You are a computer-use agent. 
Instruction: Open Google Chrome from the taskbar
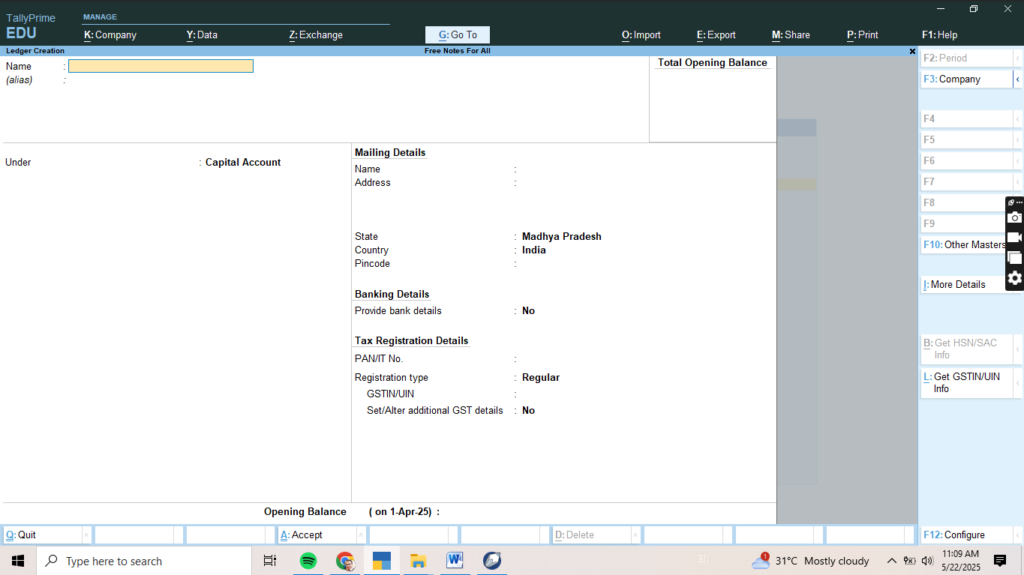345,561
